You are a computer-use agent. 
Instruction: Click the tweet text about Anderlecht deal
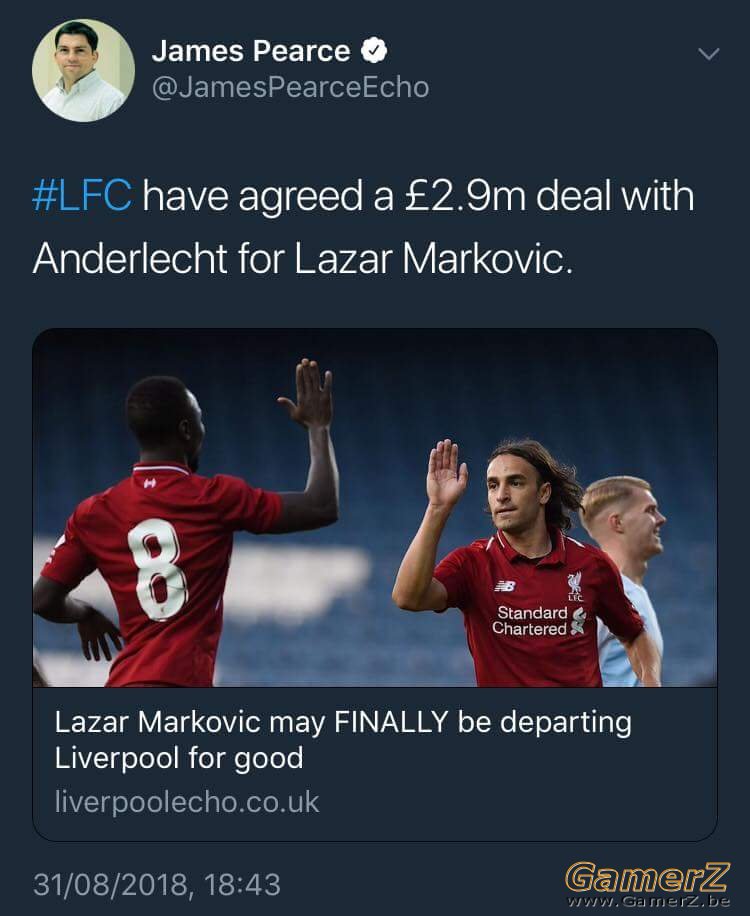(363, 227)
